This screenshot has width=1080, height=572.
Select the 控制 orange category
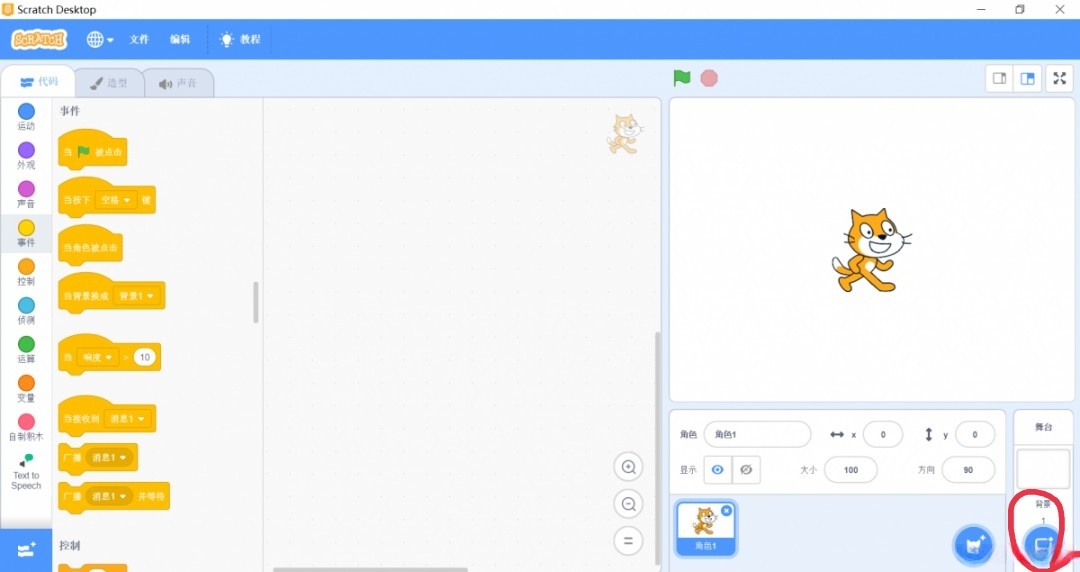coord(26,272)
